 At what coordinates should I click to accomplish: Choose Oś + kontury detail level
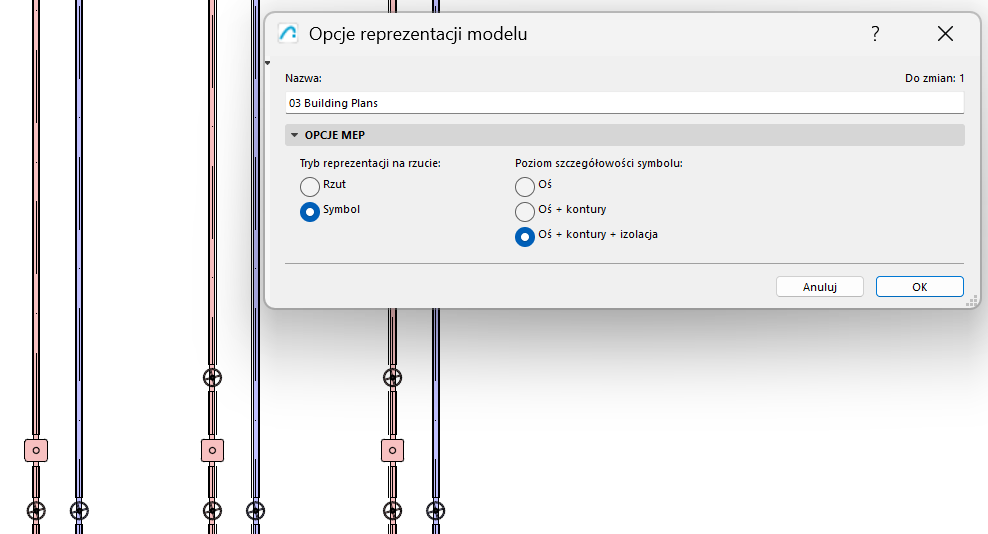click(x=525, y=212)
